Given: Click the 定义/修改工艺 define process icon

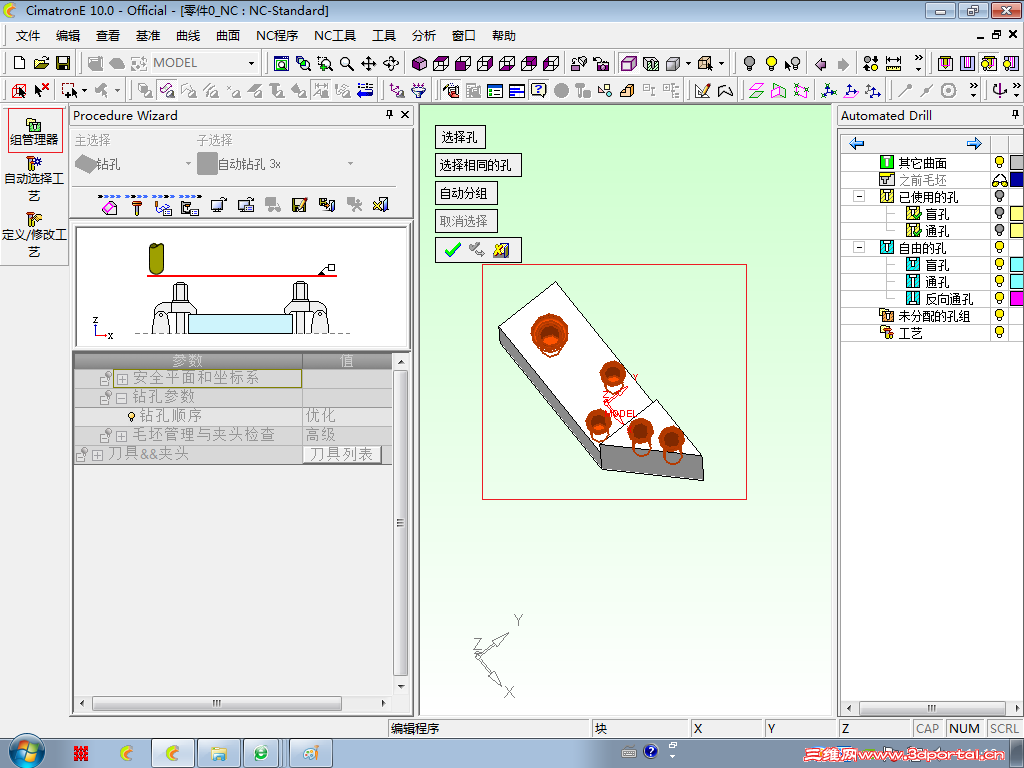Looking at the screenshot, I should [34, 235].
